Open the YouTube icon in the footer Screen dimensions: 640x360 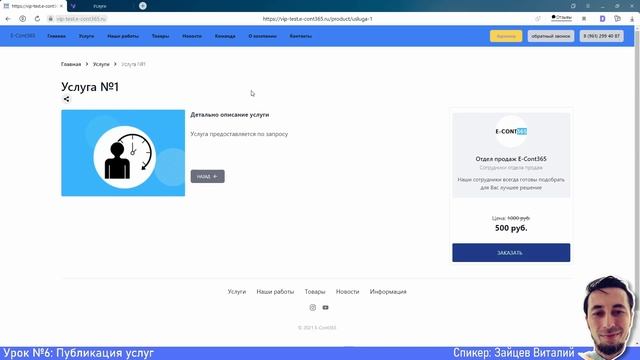point(325,307)
